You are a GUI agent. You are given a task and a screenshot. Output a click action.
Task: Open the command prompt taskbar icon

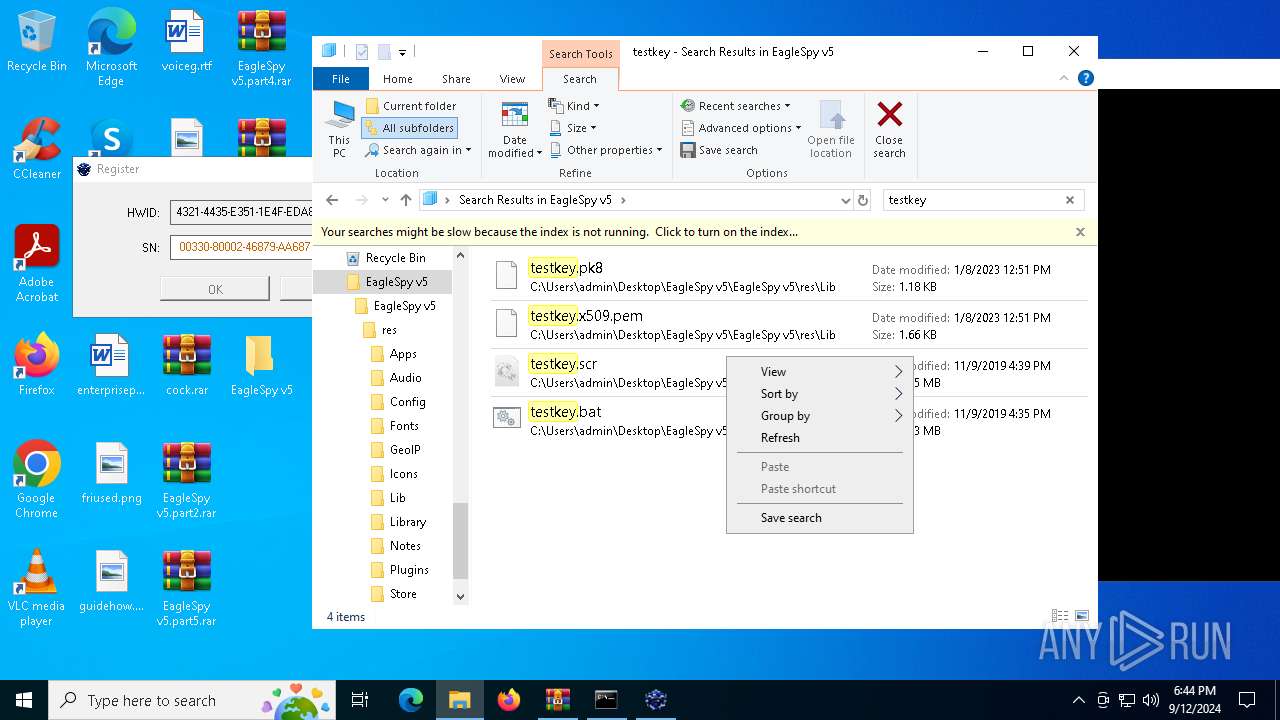click(606, 700)
